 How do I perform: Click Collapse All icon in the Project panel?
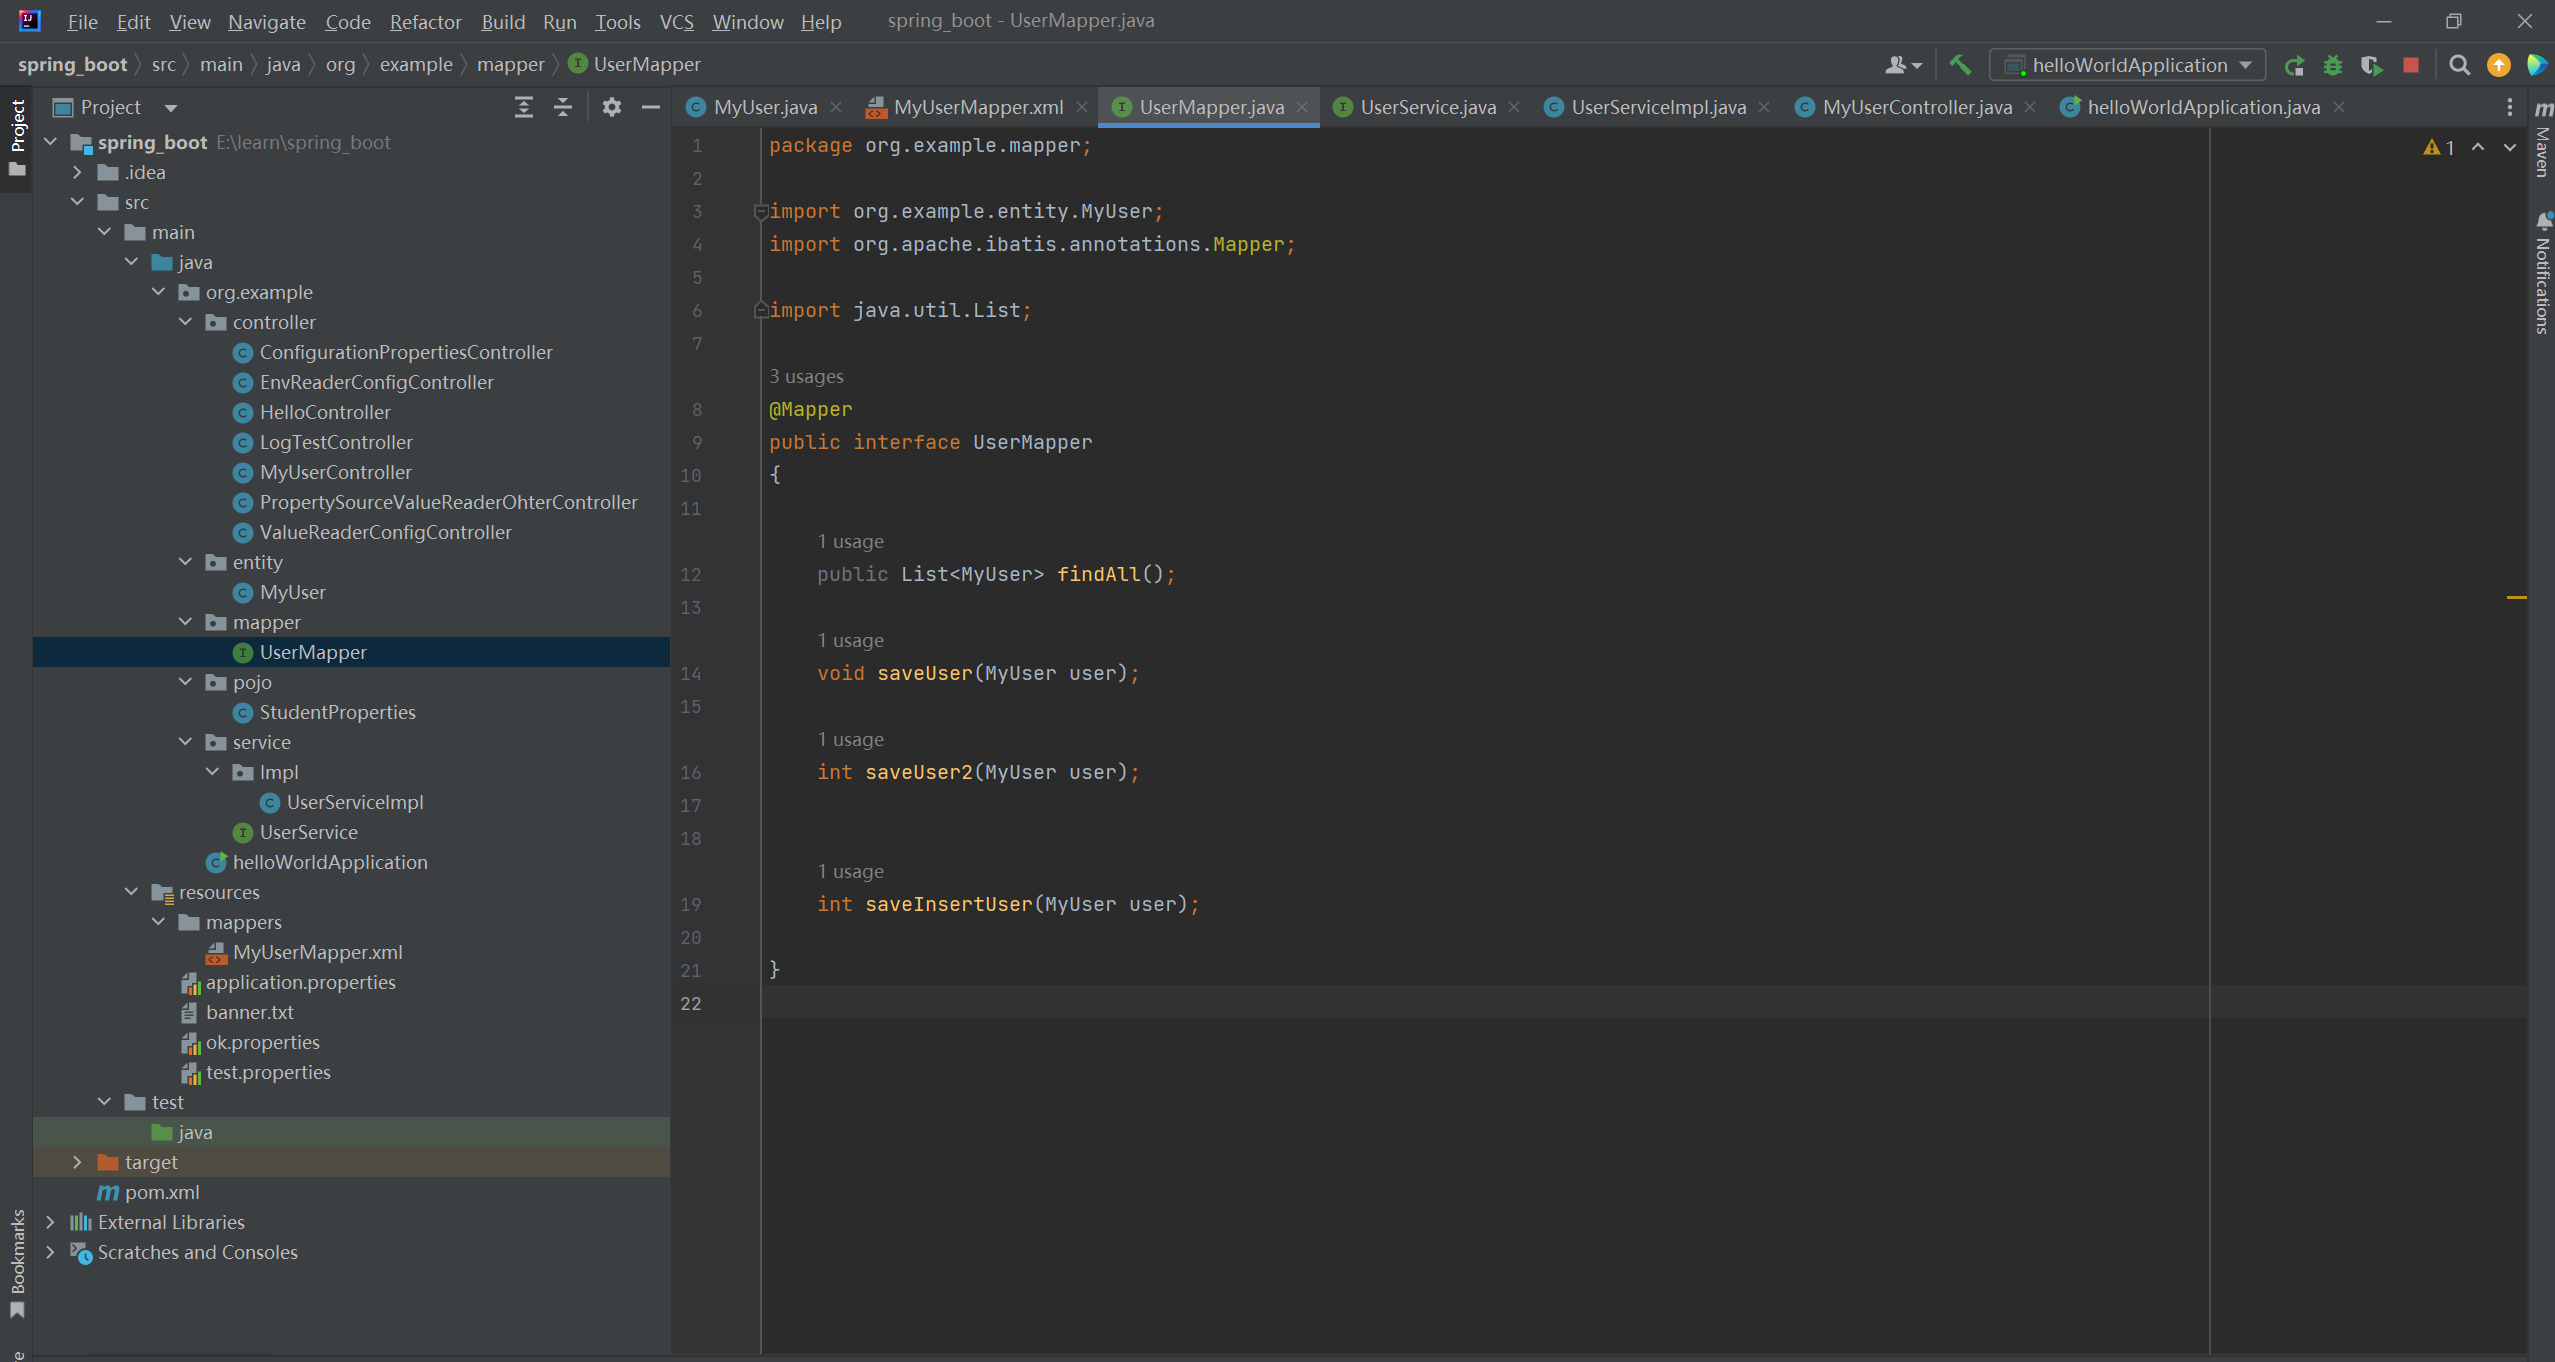click(x=563, y=107)
